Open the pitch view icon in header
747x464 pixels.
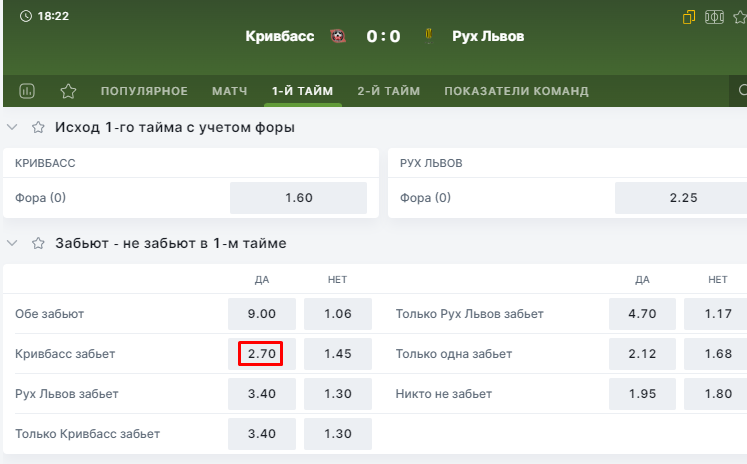(714, 17)
